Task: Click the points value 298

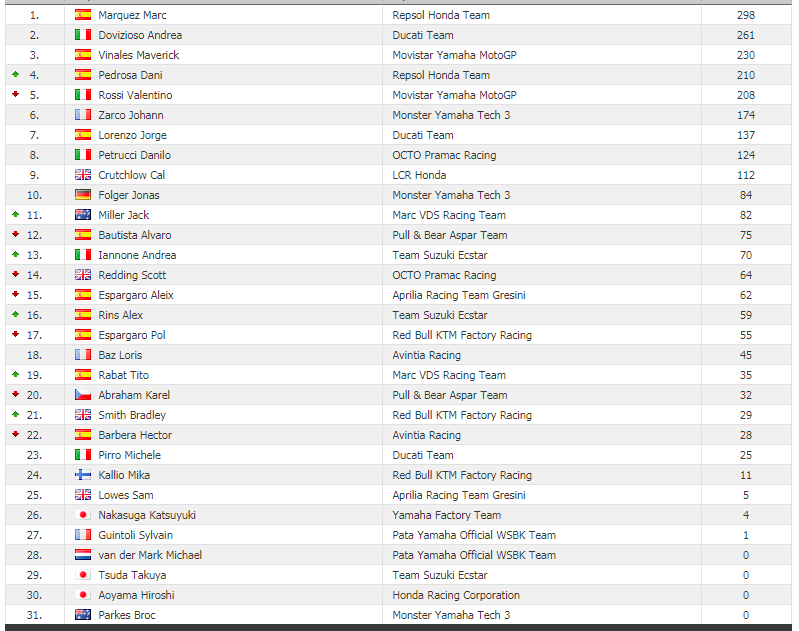Action: 746,15
